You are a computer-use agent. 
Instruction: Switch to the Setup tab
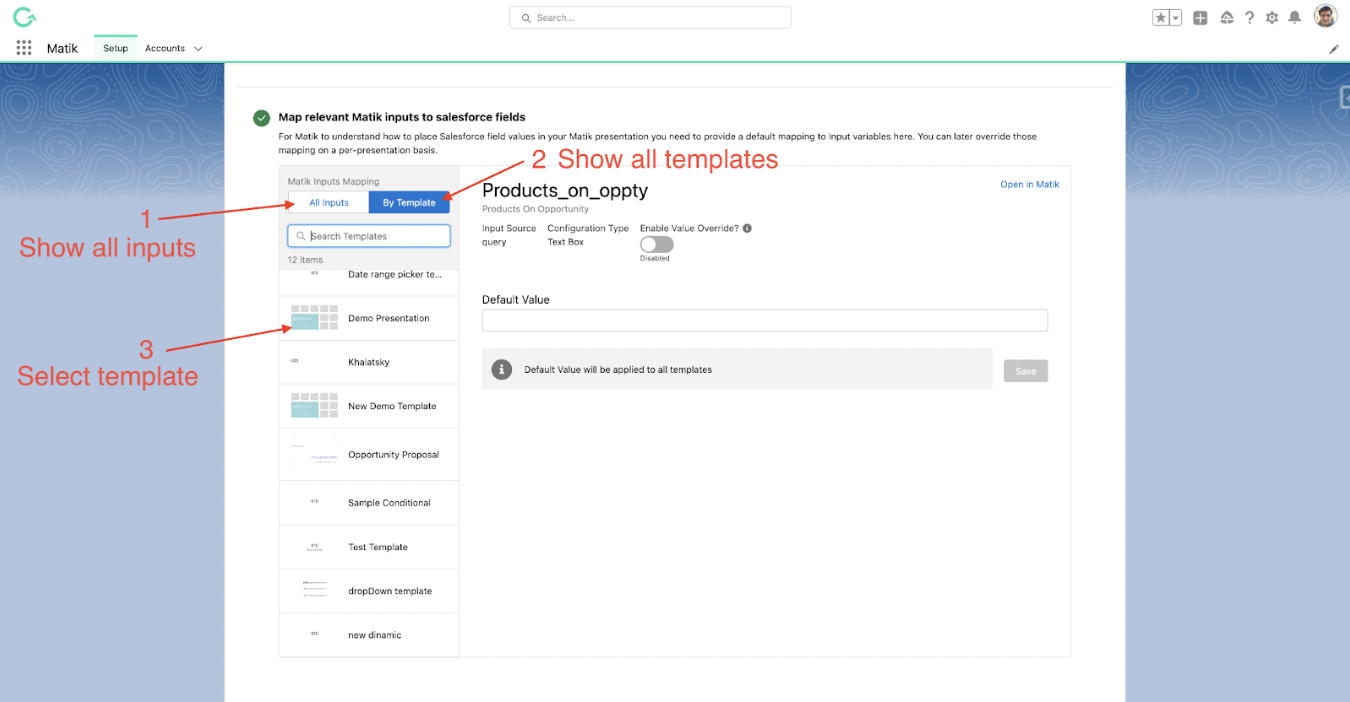point(116,48)
